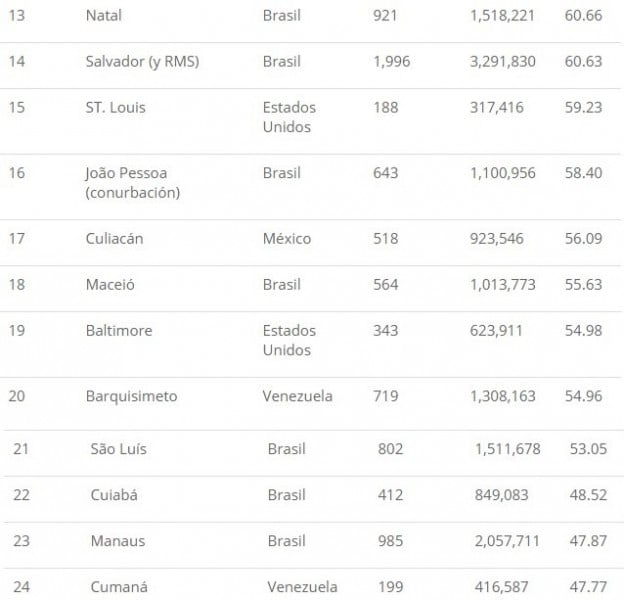Select the México country cell

(x=287, y=239)
